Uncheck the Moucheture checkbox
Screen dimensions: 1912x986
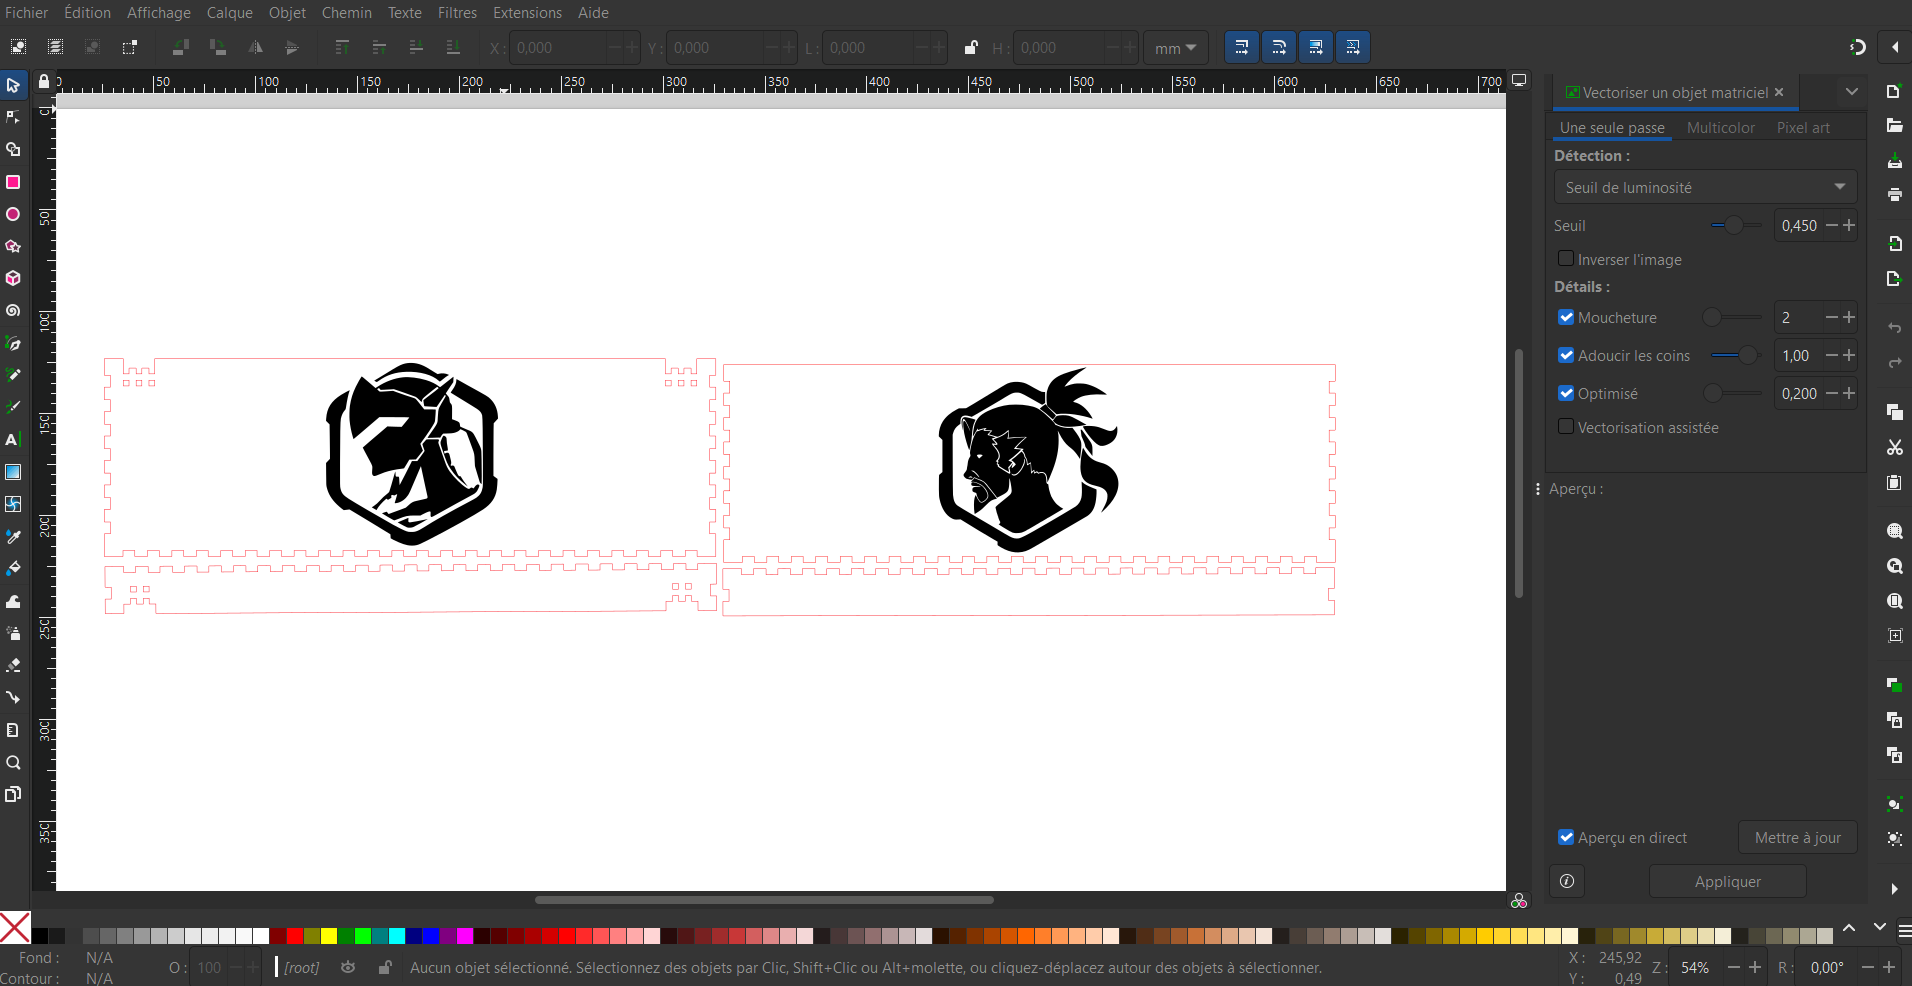(x=1566, y=317)
